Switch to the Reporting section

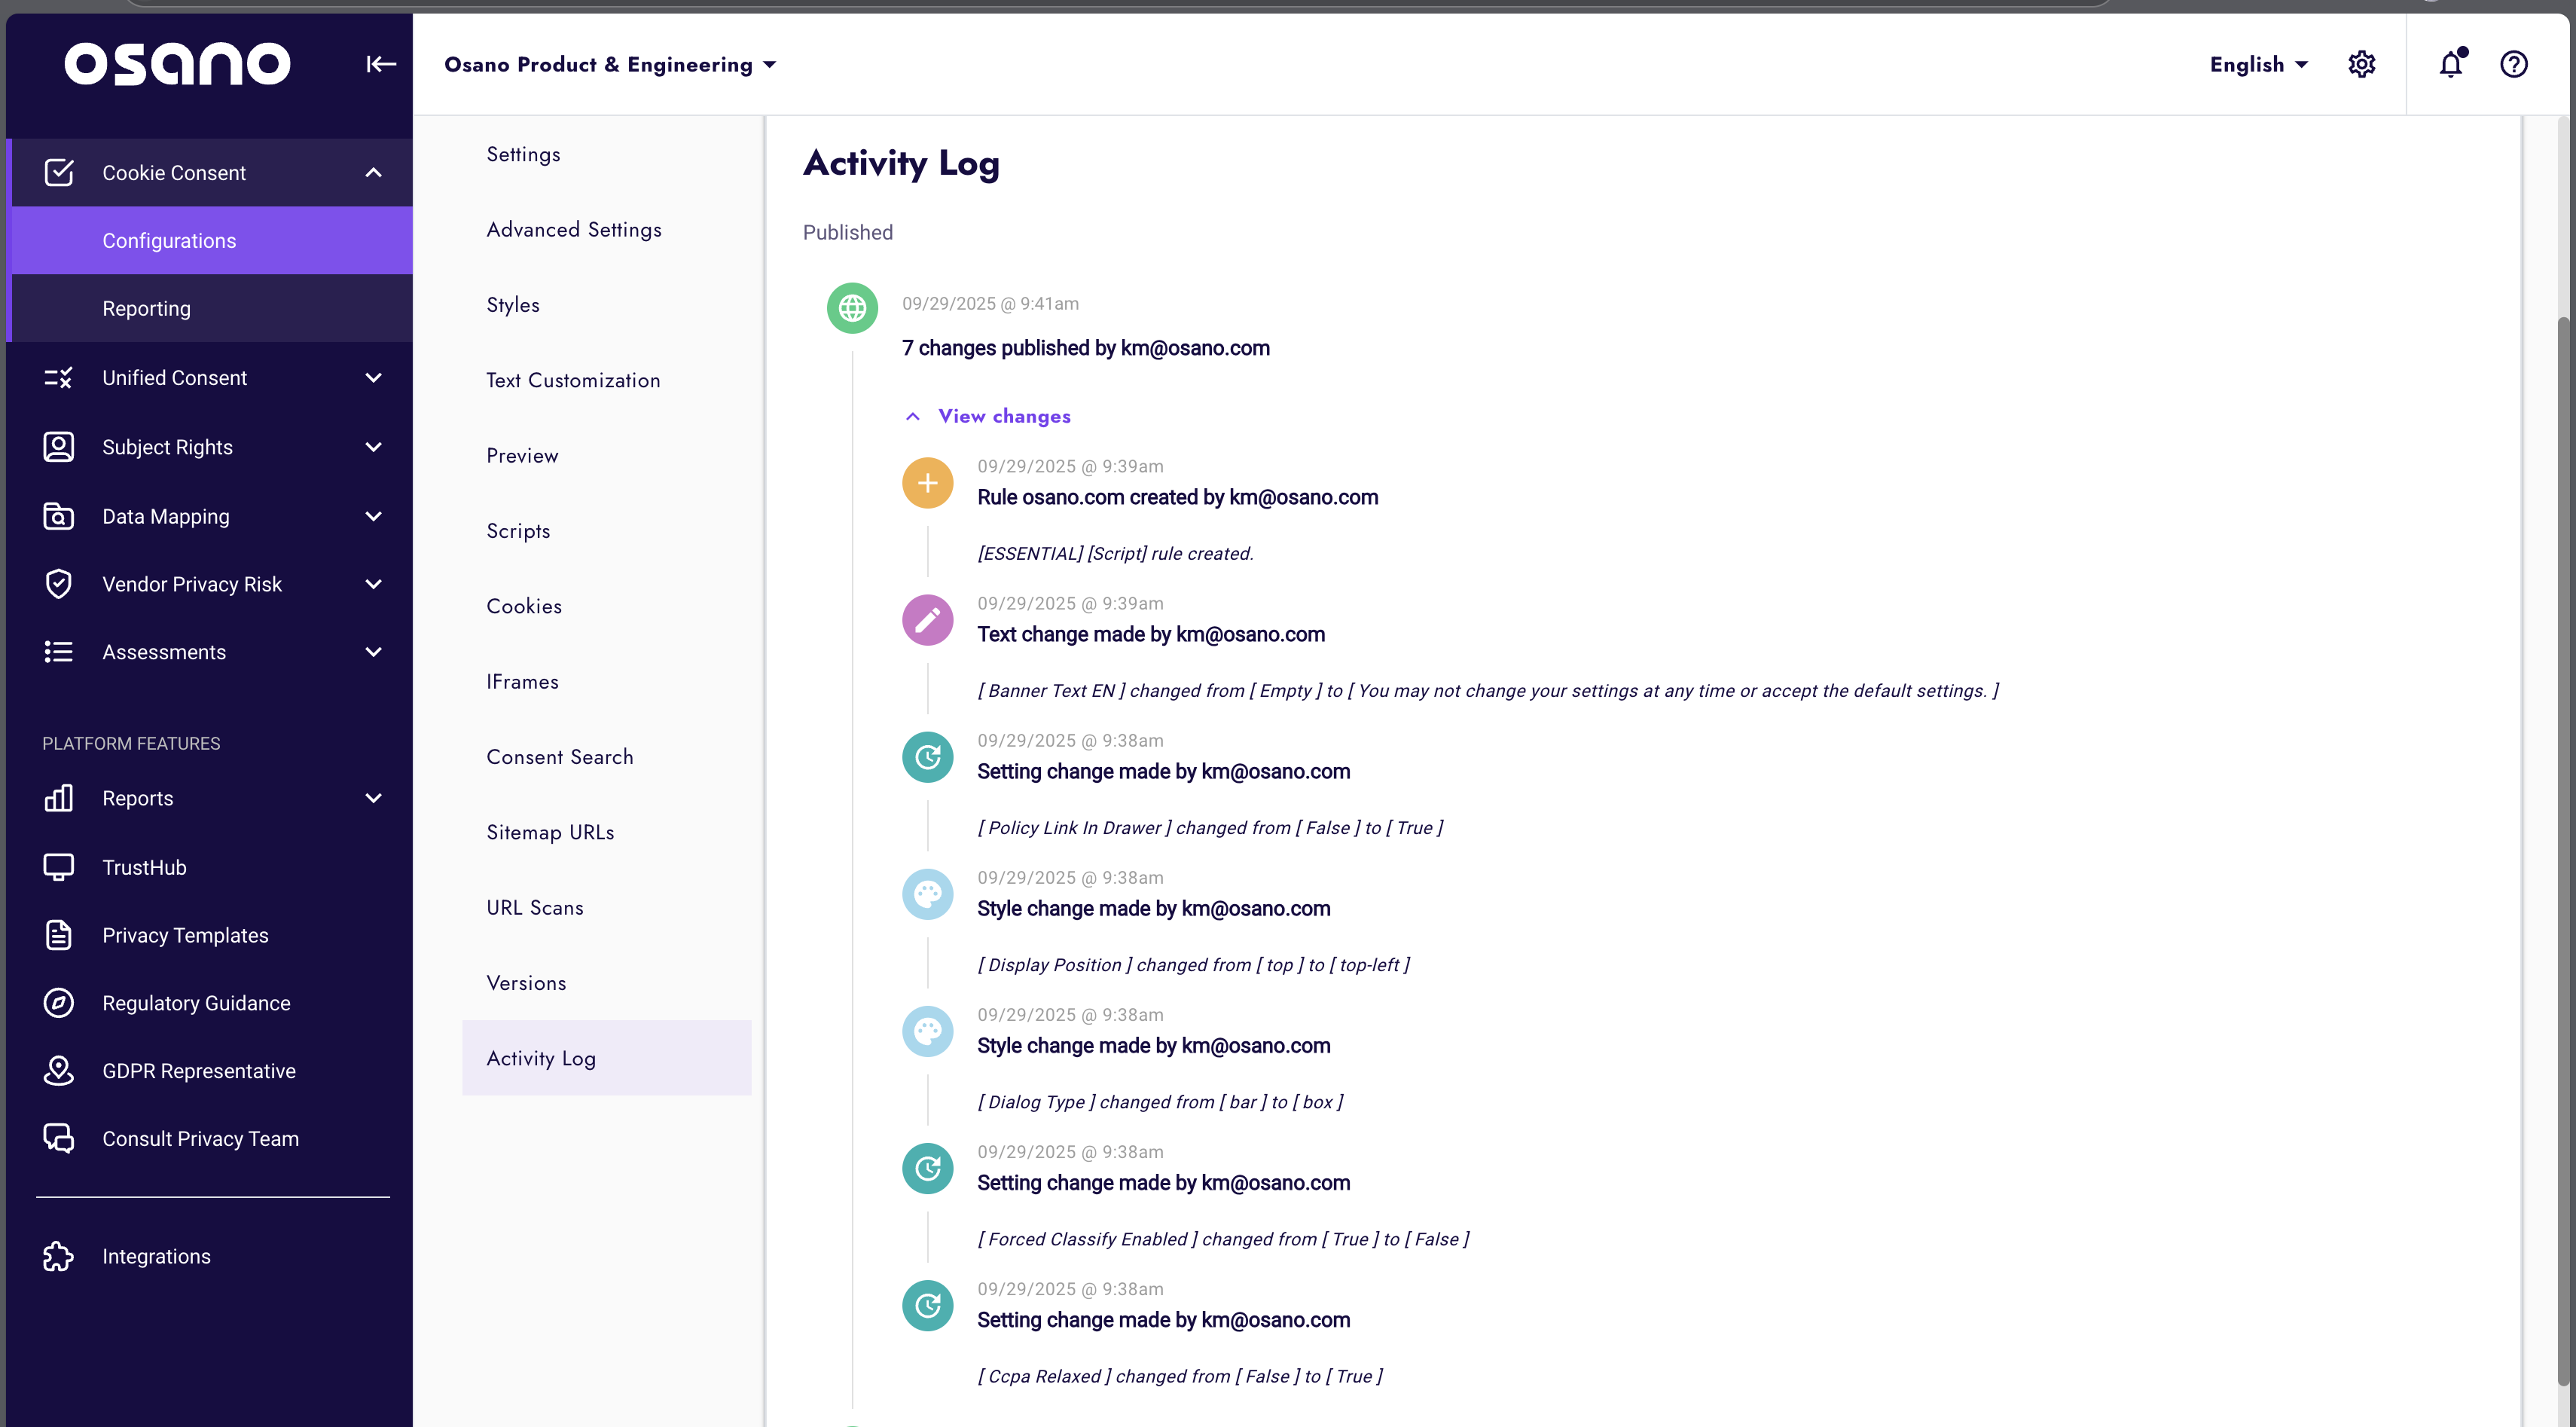(x=146, y=308)
